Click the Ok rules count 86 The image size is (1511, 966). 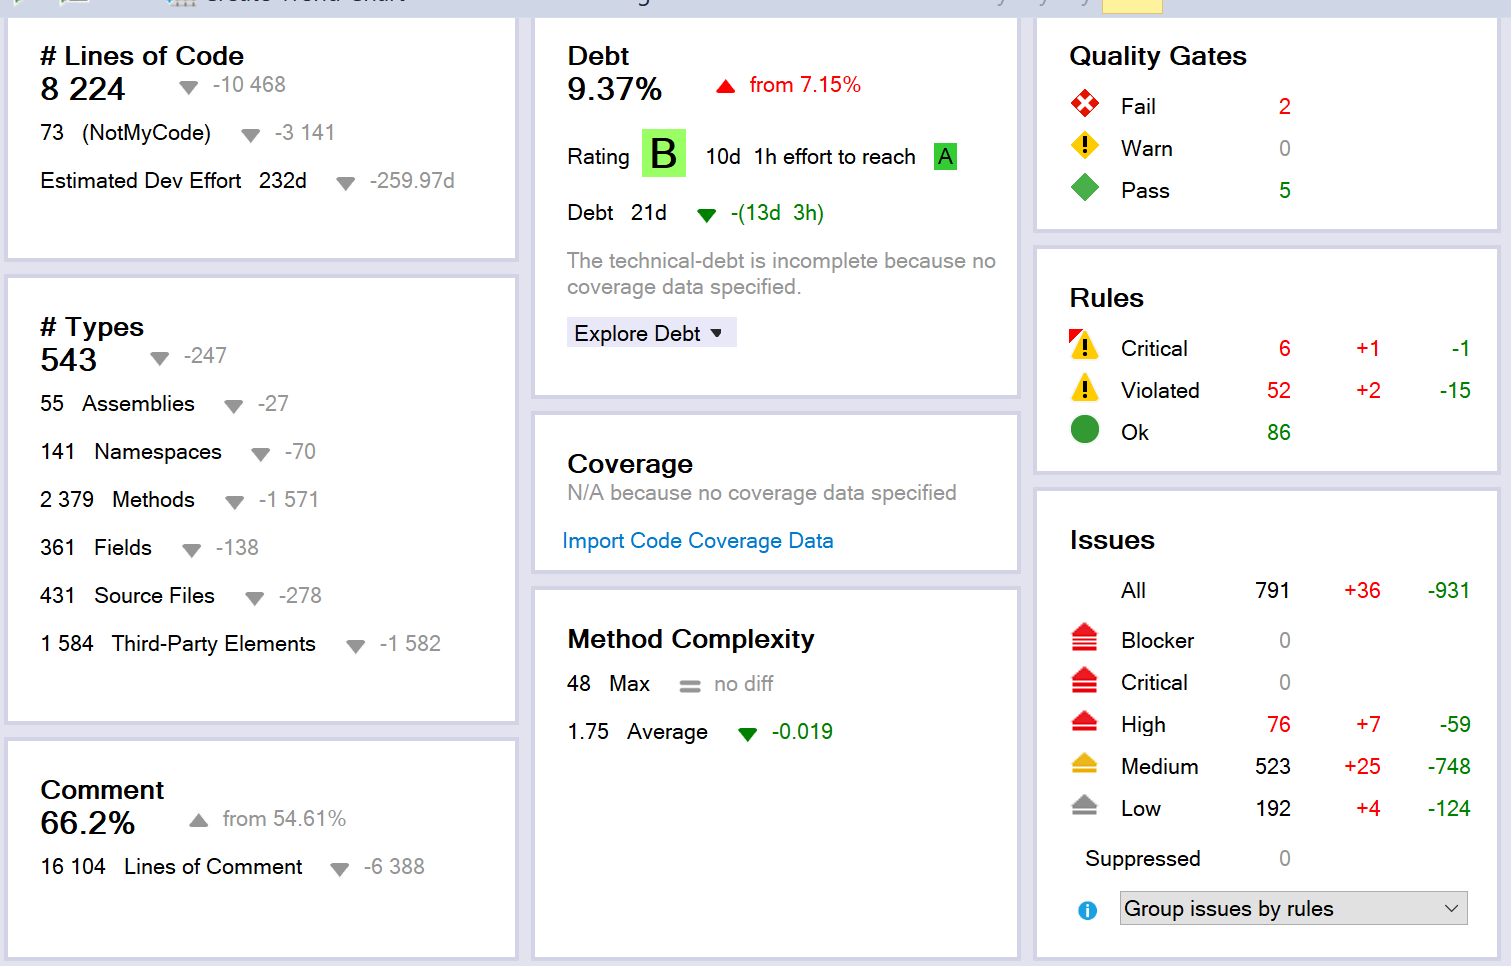[1278, 433]
